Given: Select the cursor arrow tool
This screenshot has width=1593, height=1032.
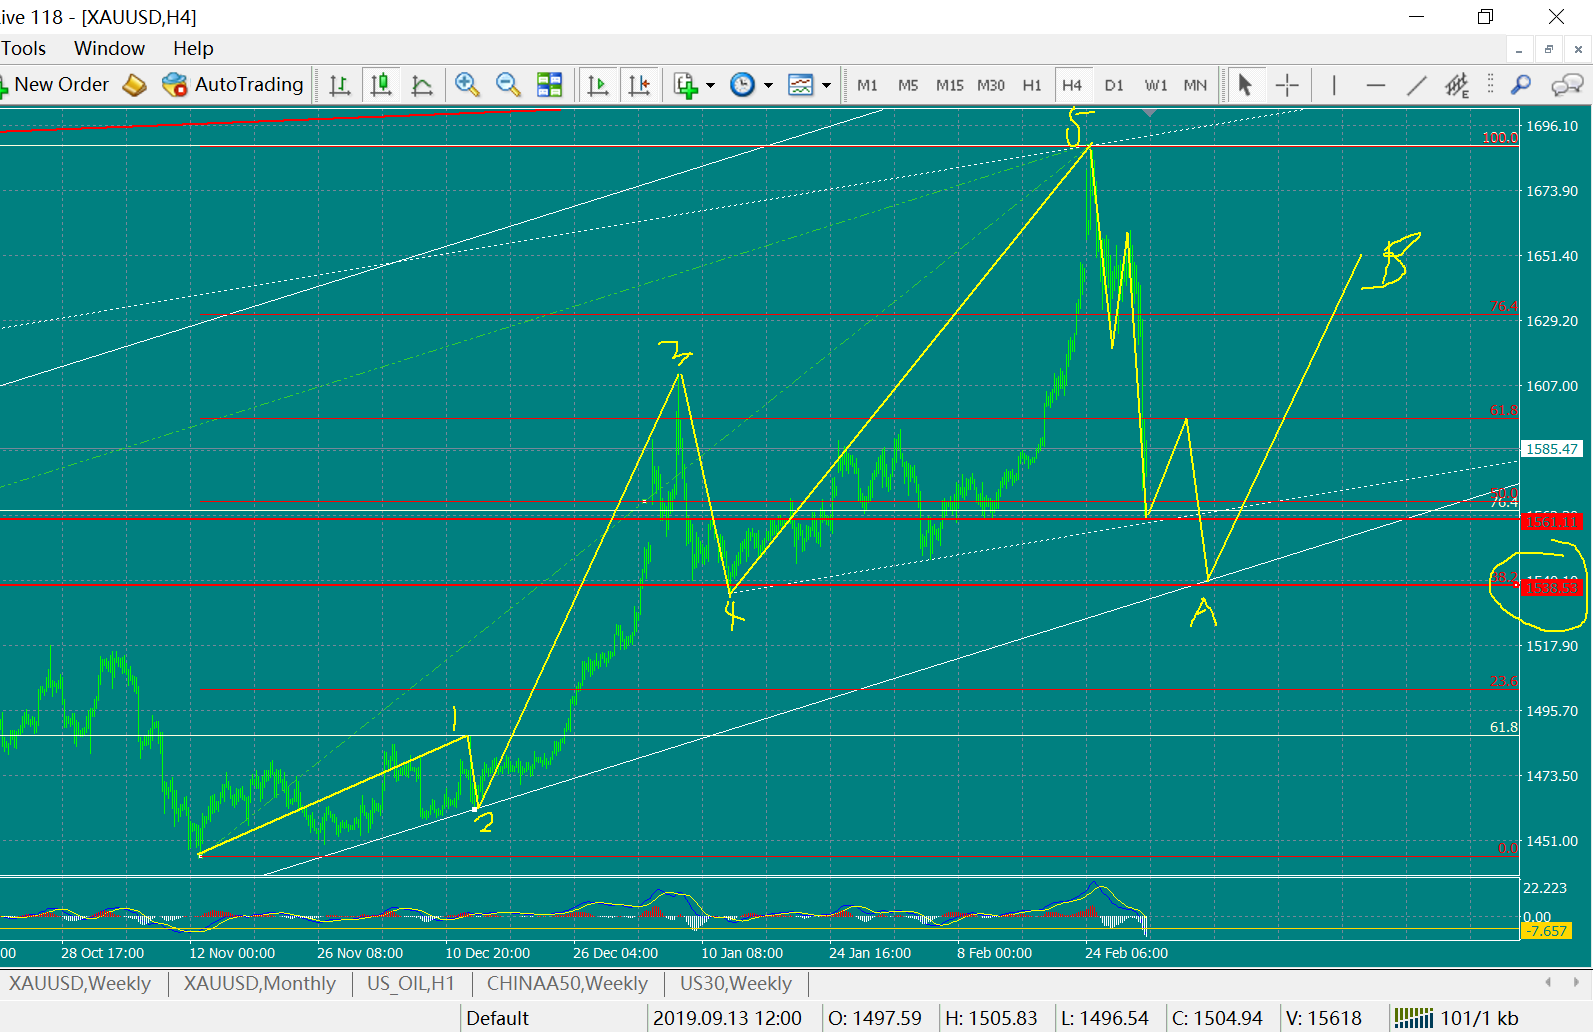Looking at the screenshot, I should tap(1245, 85).
